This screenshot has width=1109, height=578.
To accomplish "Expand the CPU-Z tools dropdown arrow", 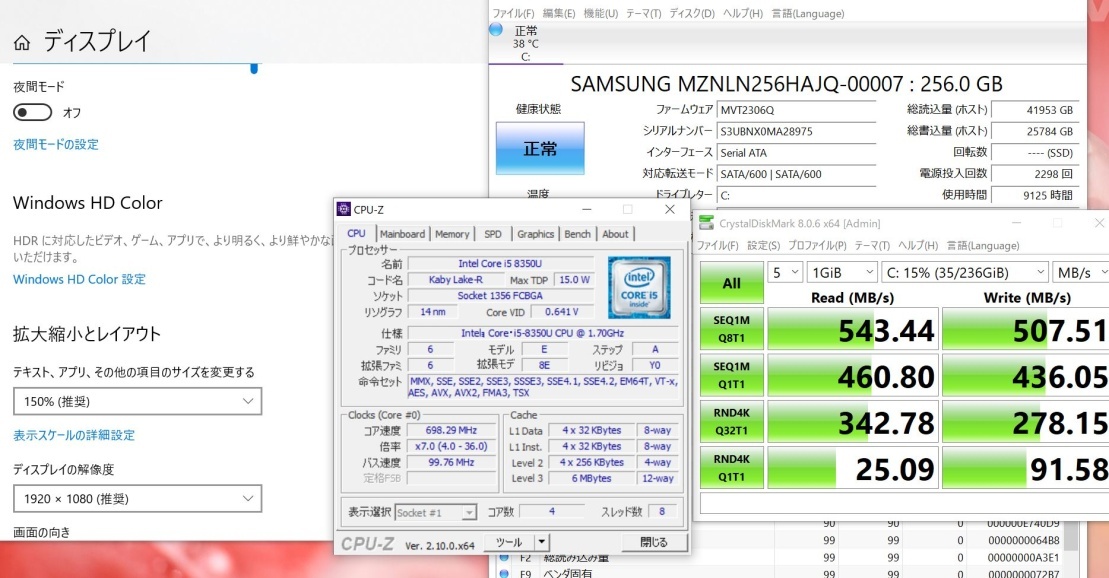I will pyautogui.click(x=541, y=542).
